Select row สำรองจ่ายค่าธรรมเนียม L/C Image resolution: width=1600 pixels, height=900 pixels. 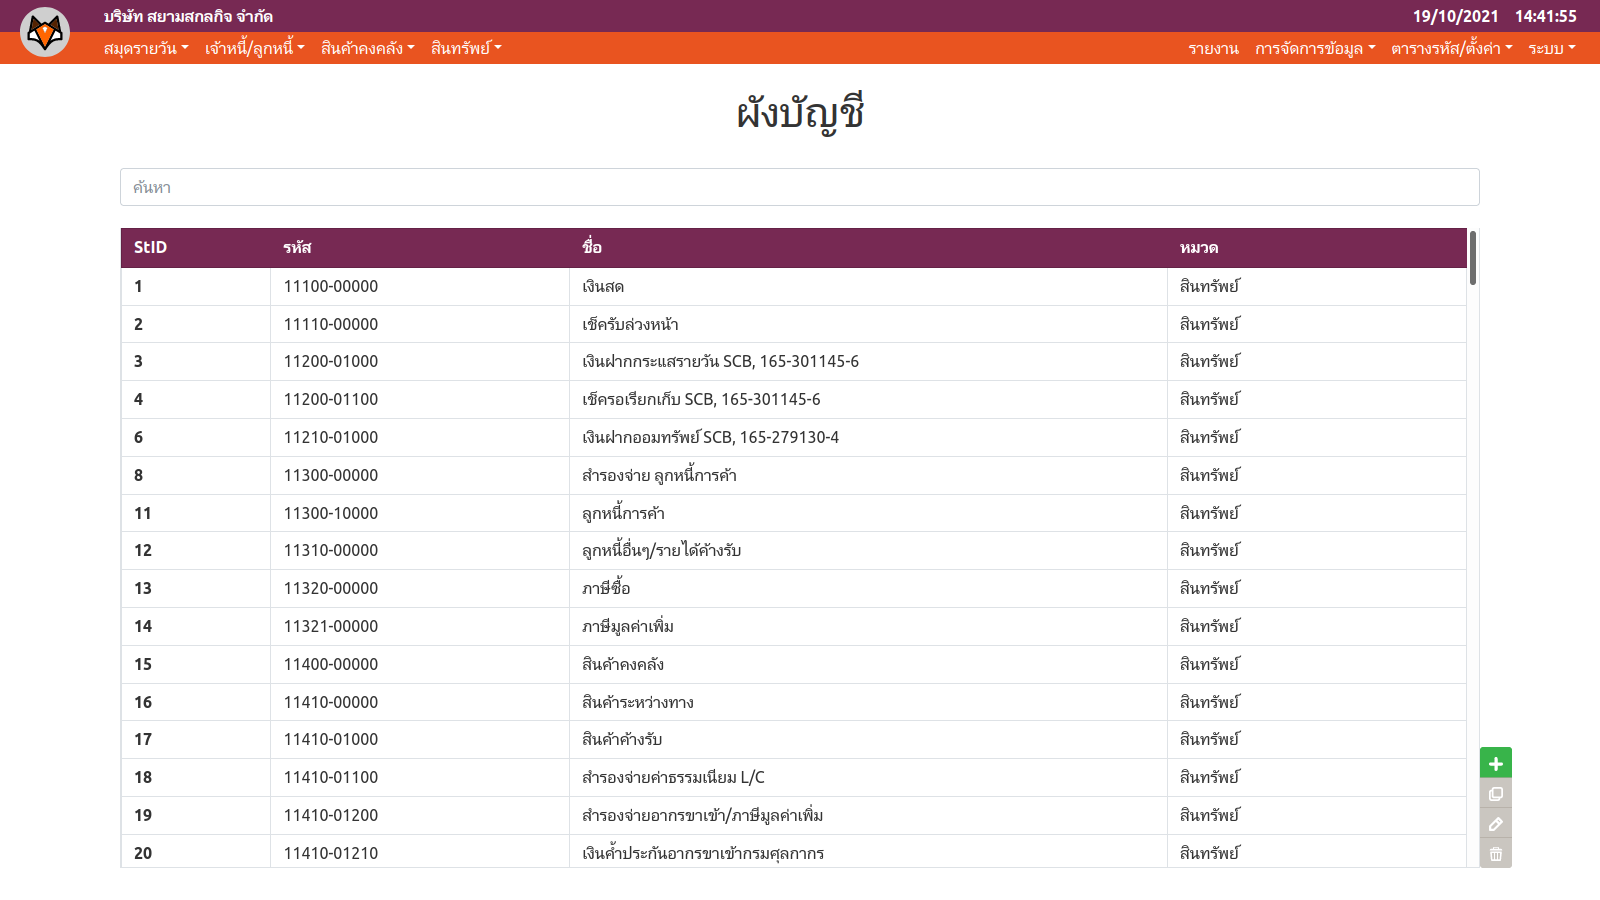[794, 777]
